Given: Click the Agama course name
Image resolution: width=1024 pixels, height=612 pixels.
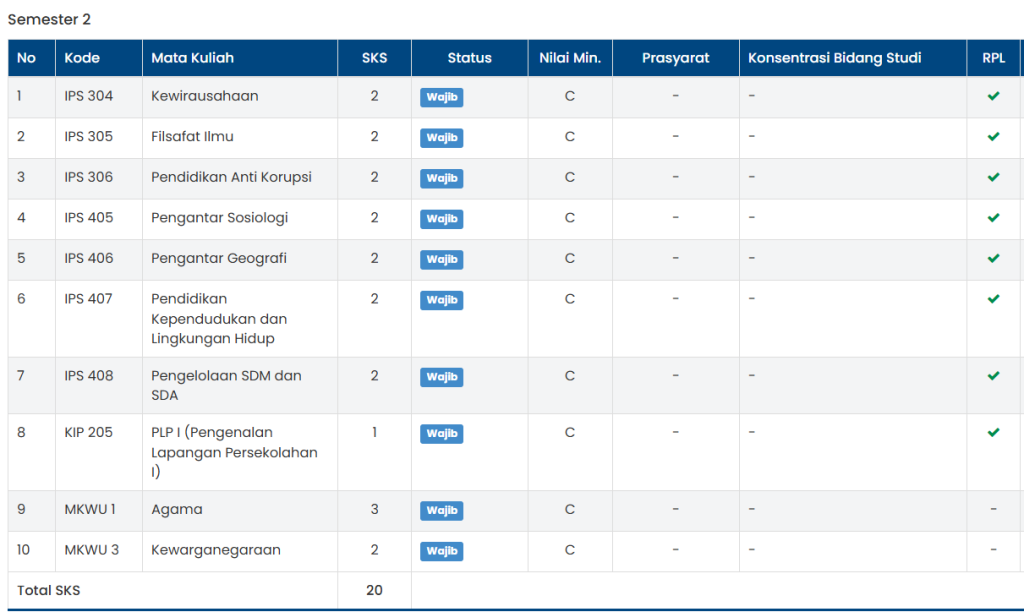Looking at the screenshot, I should click(x=176, y=509).
